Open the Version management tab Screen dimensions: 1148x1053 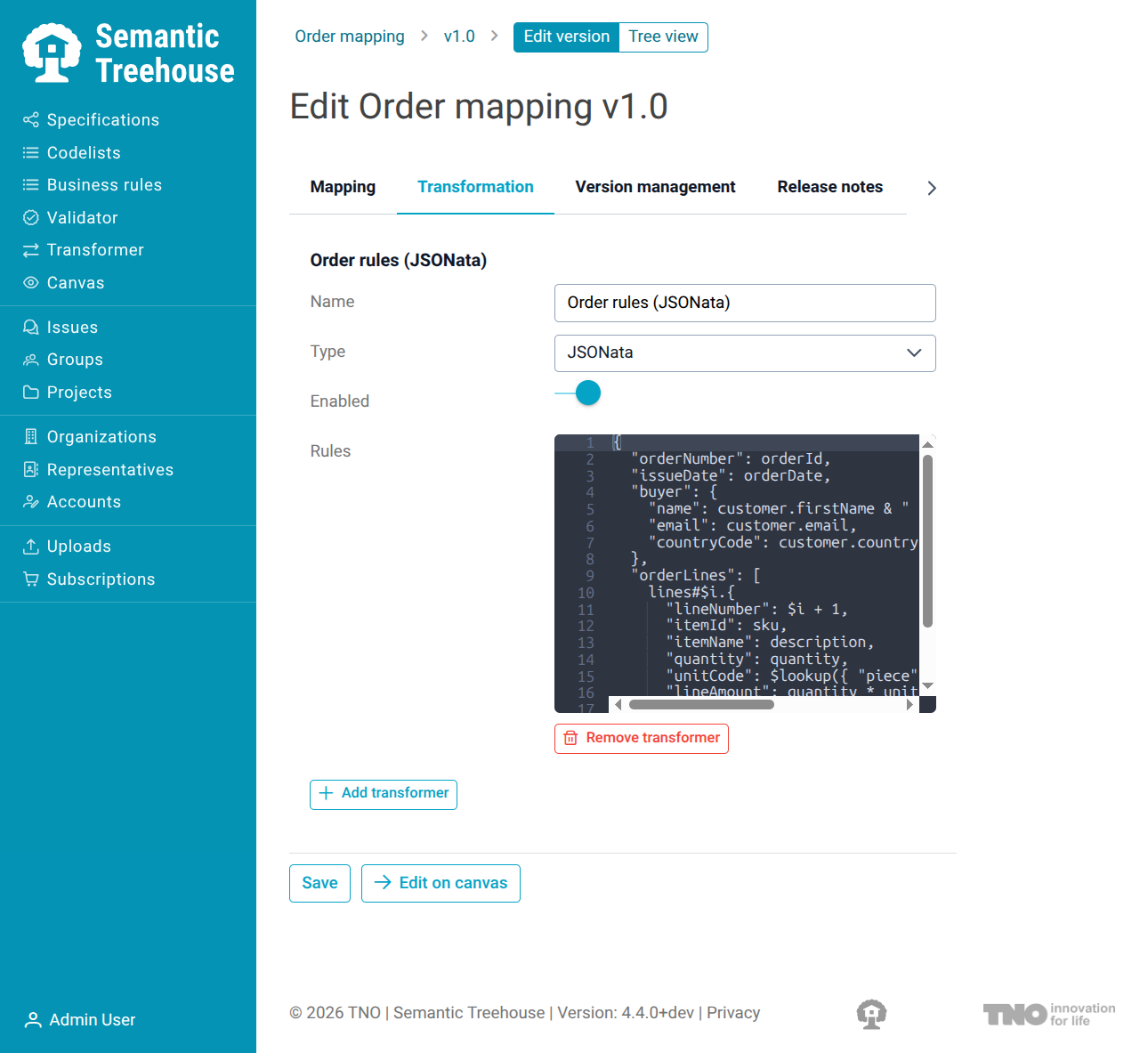point(655,187)
